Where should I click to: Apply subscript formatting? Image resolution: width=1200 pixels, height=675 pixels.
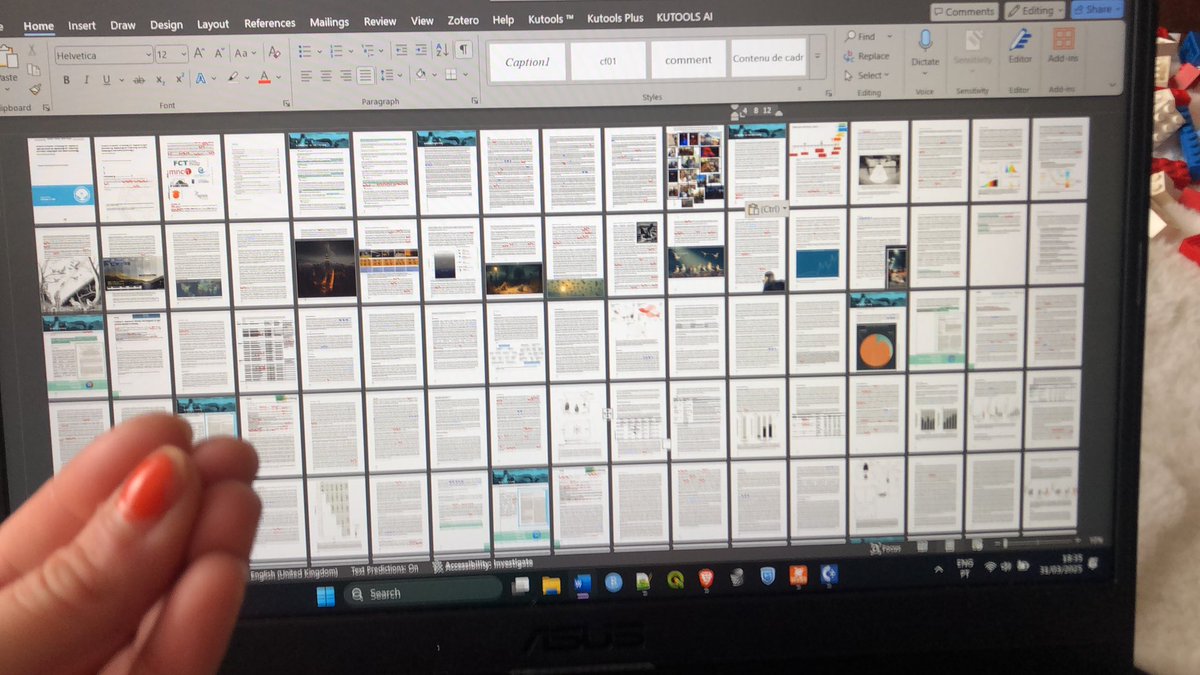[160, 80]
